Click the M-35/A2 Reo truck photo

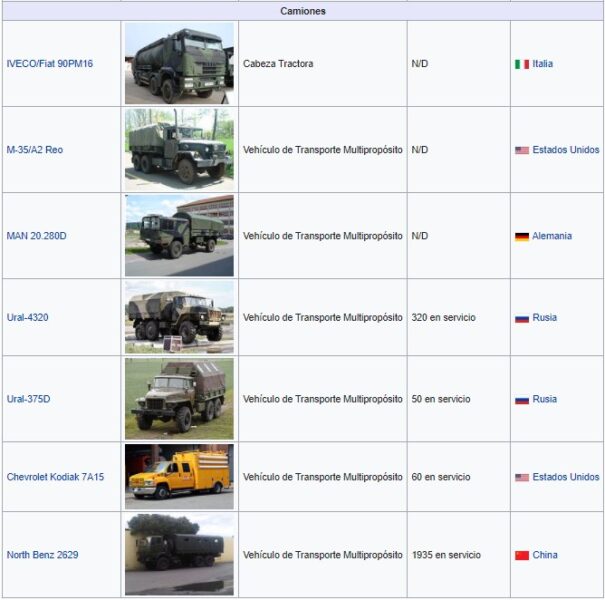tap(179, 150)
